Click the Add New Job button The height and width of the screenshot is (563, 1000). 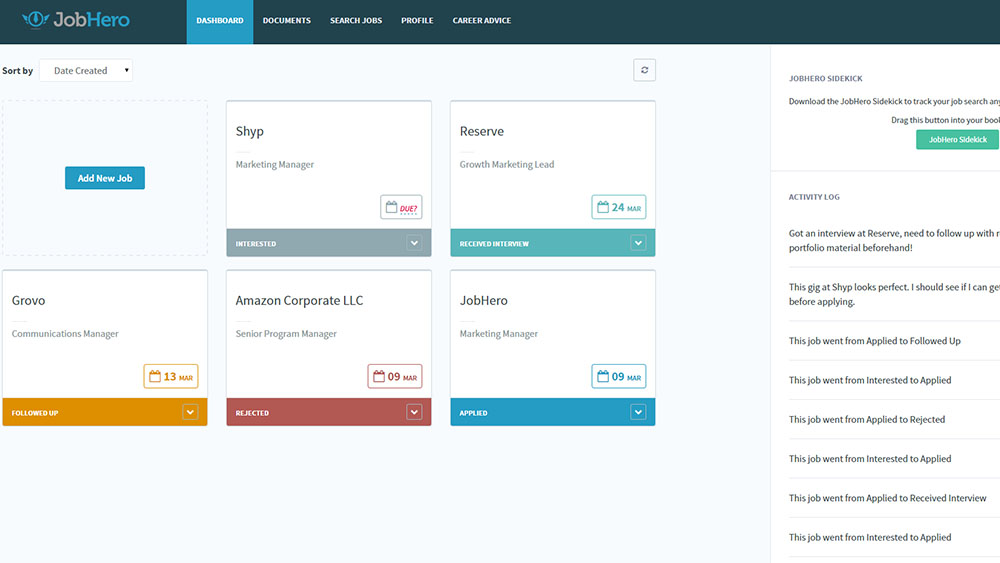point(105,178)
